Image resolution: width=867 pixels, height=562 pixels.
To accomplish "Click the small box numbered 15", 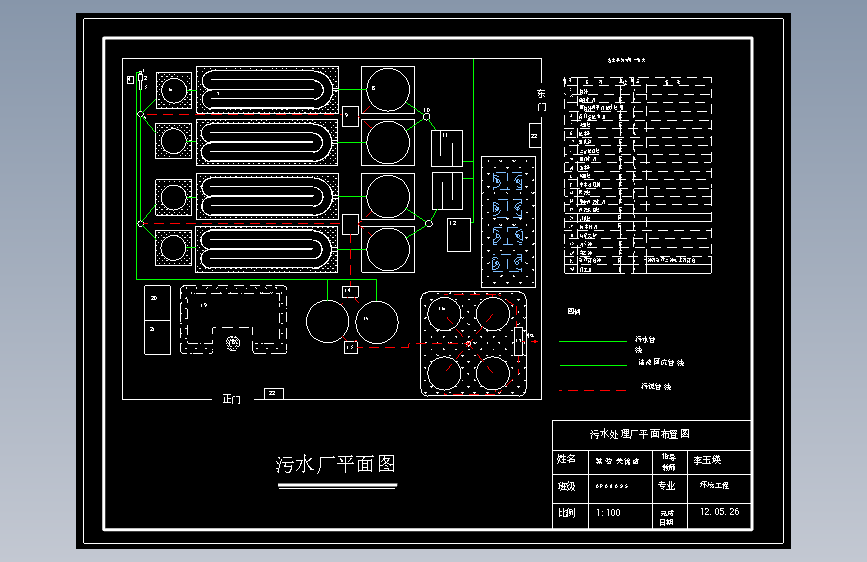I will click(351, 347).
